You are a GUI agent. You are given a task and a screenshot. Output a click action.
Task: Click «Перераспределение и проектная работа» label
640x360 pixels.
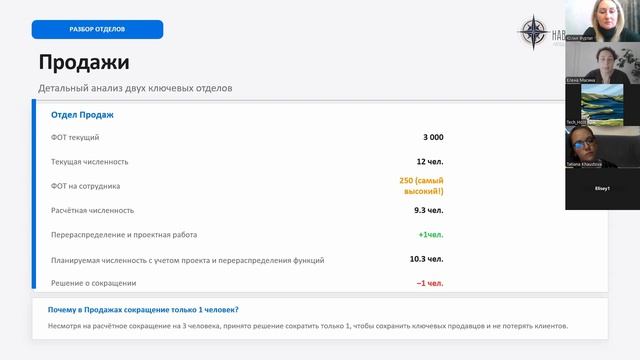pyautogui.click(x=124, y=235)
